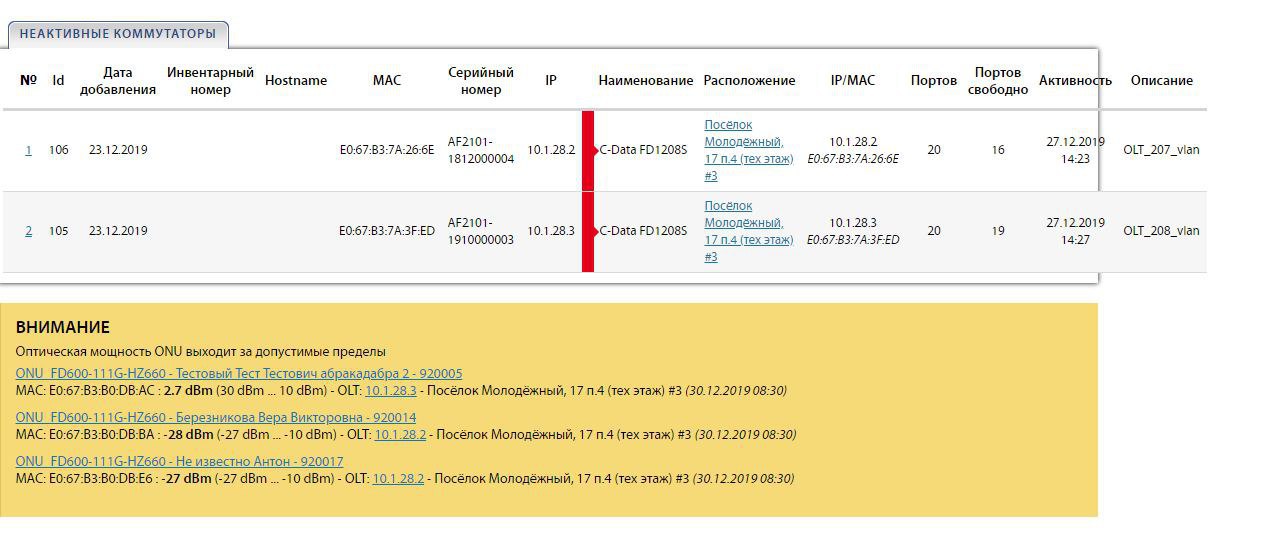This screenshot has height=541, width=1275.
Task: Click the Дата добавления column header
Action: pos(118,80)
